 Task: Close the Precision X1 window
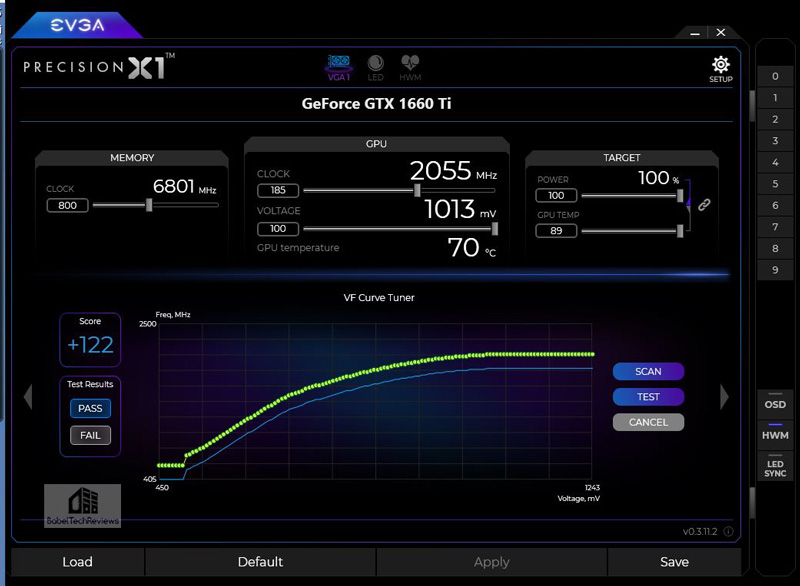pos(720,32)
